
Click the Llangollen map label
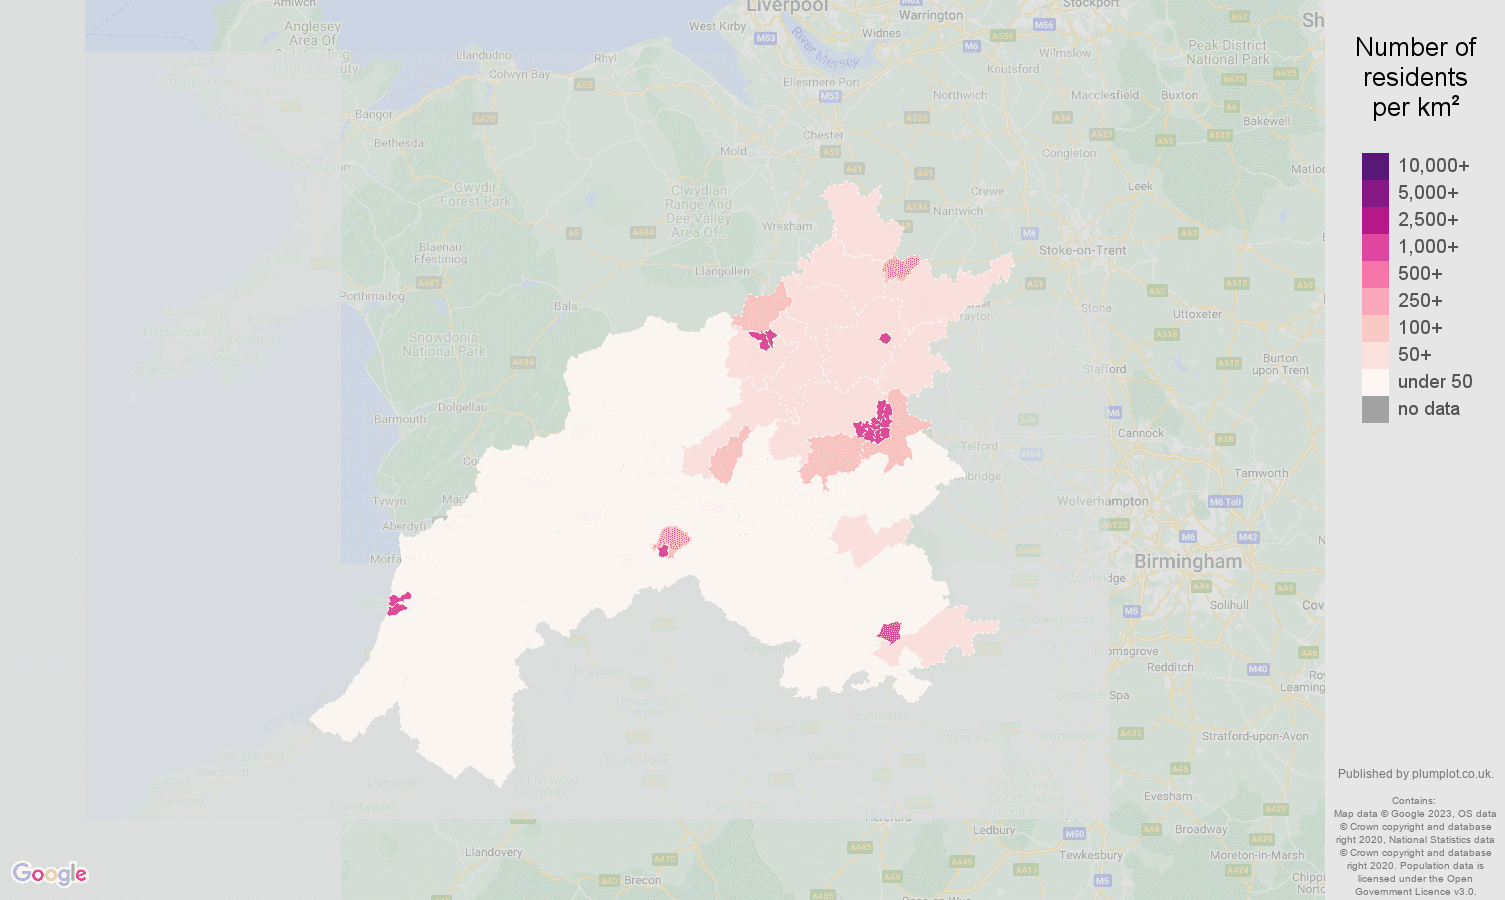click(722, 271)
